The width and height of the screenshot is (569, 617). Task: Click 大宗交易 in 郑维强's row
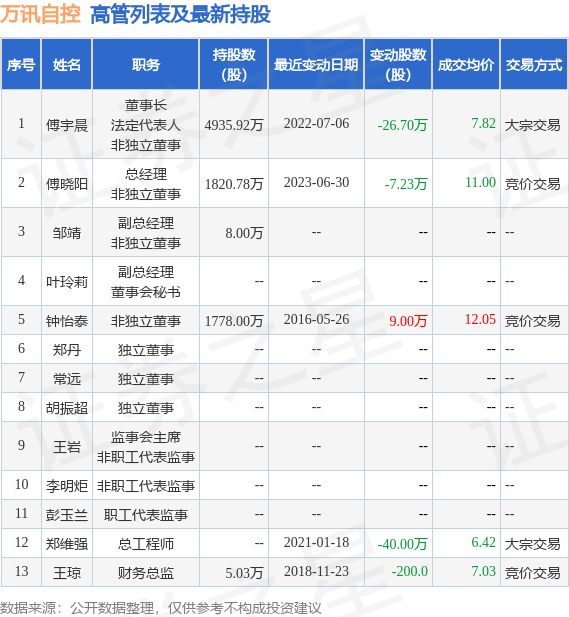coord(532,544)
